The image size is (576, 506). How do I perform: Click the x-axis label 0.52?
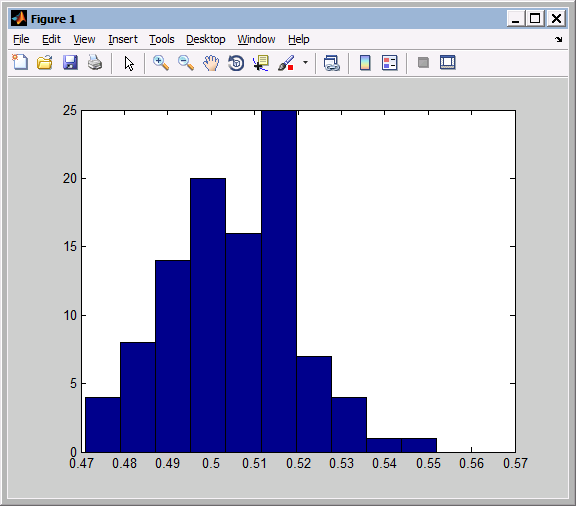[298, 463]
